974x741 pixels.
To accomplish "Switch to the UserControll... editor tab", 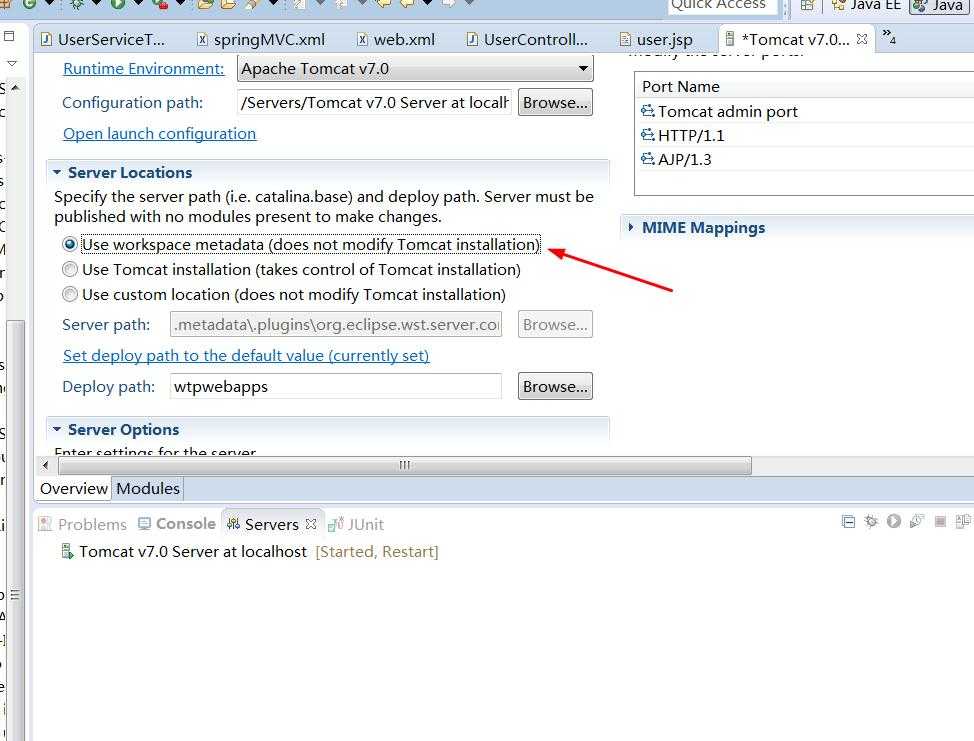I will [527, 40].
